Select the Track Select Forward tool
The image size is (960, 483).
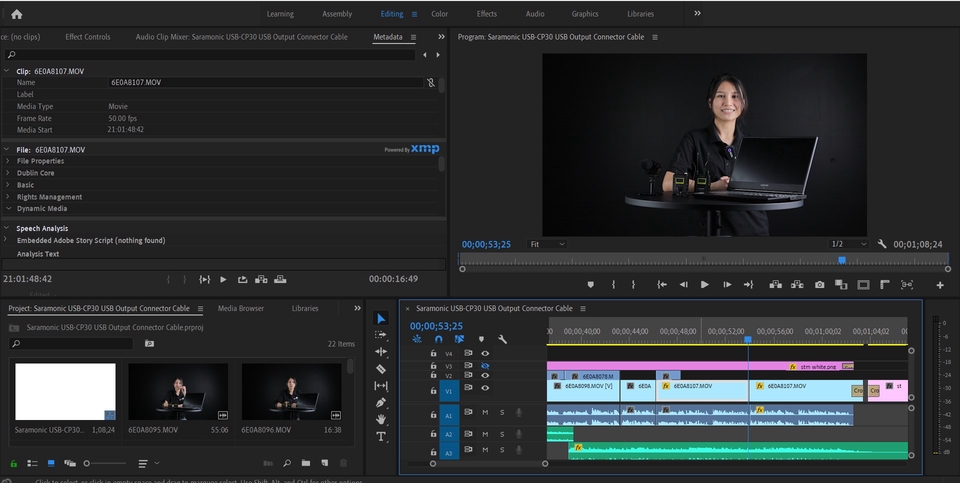coord(381,335)
